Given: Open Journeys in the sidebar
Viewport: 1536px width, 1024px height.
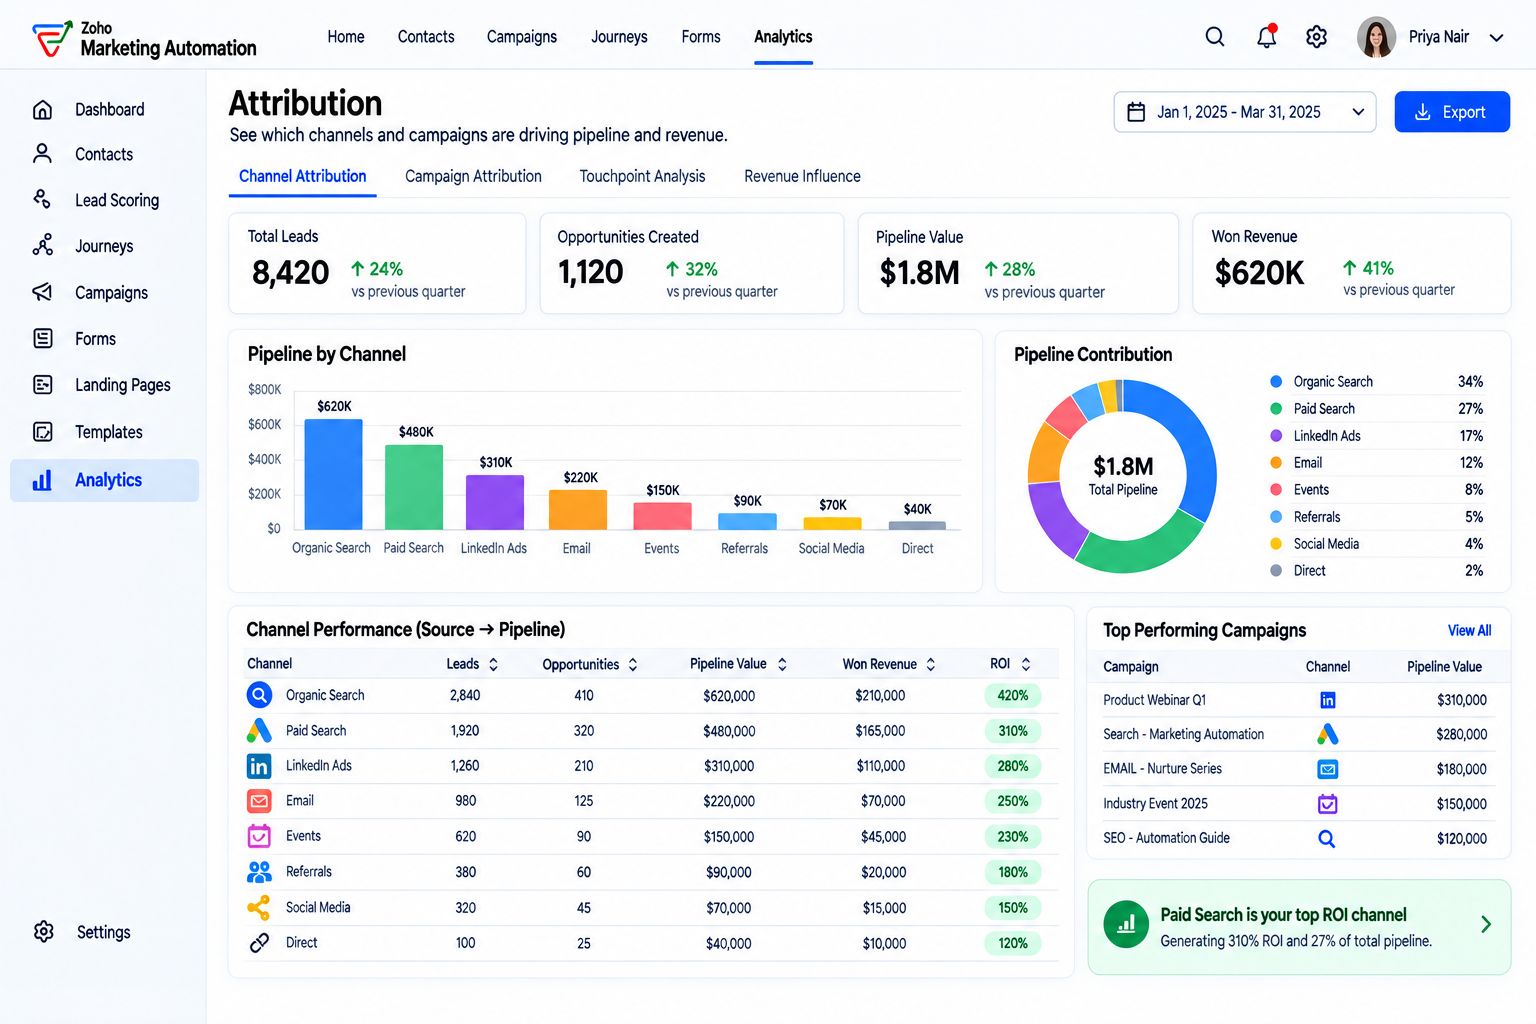Looking at the screenshot, I should [x=103, y=246].
